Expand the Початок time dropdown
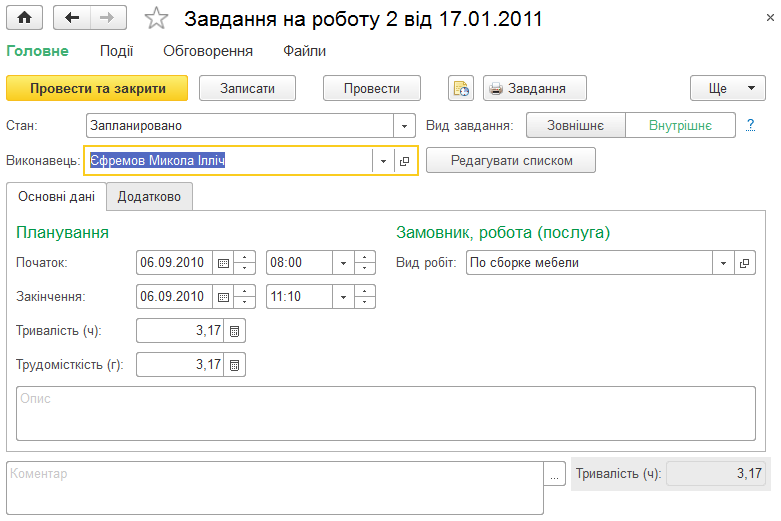 (x=343, y=263)
